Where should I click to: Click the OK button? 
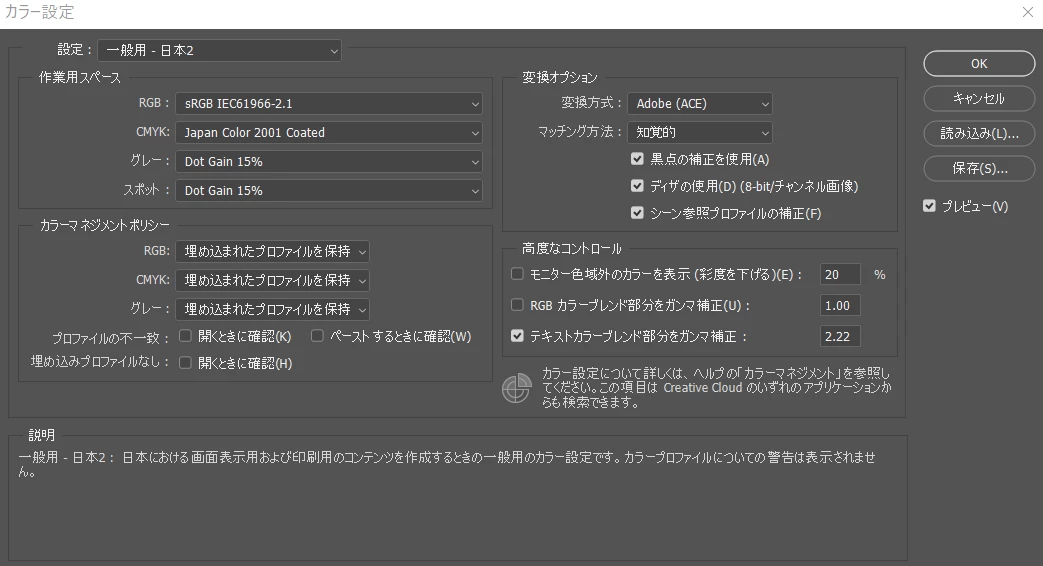click(x=978, y=64)
